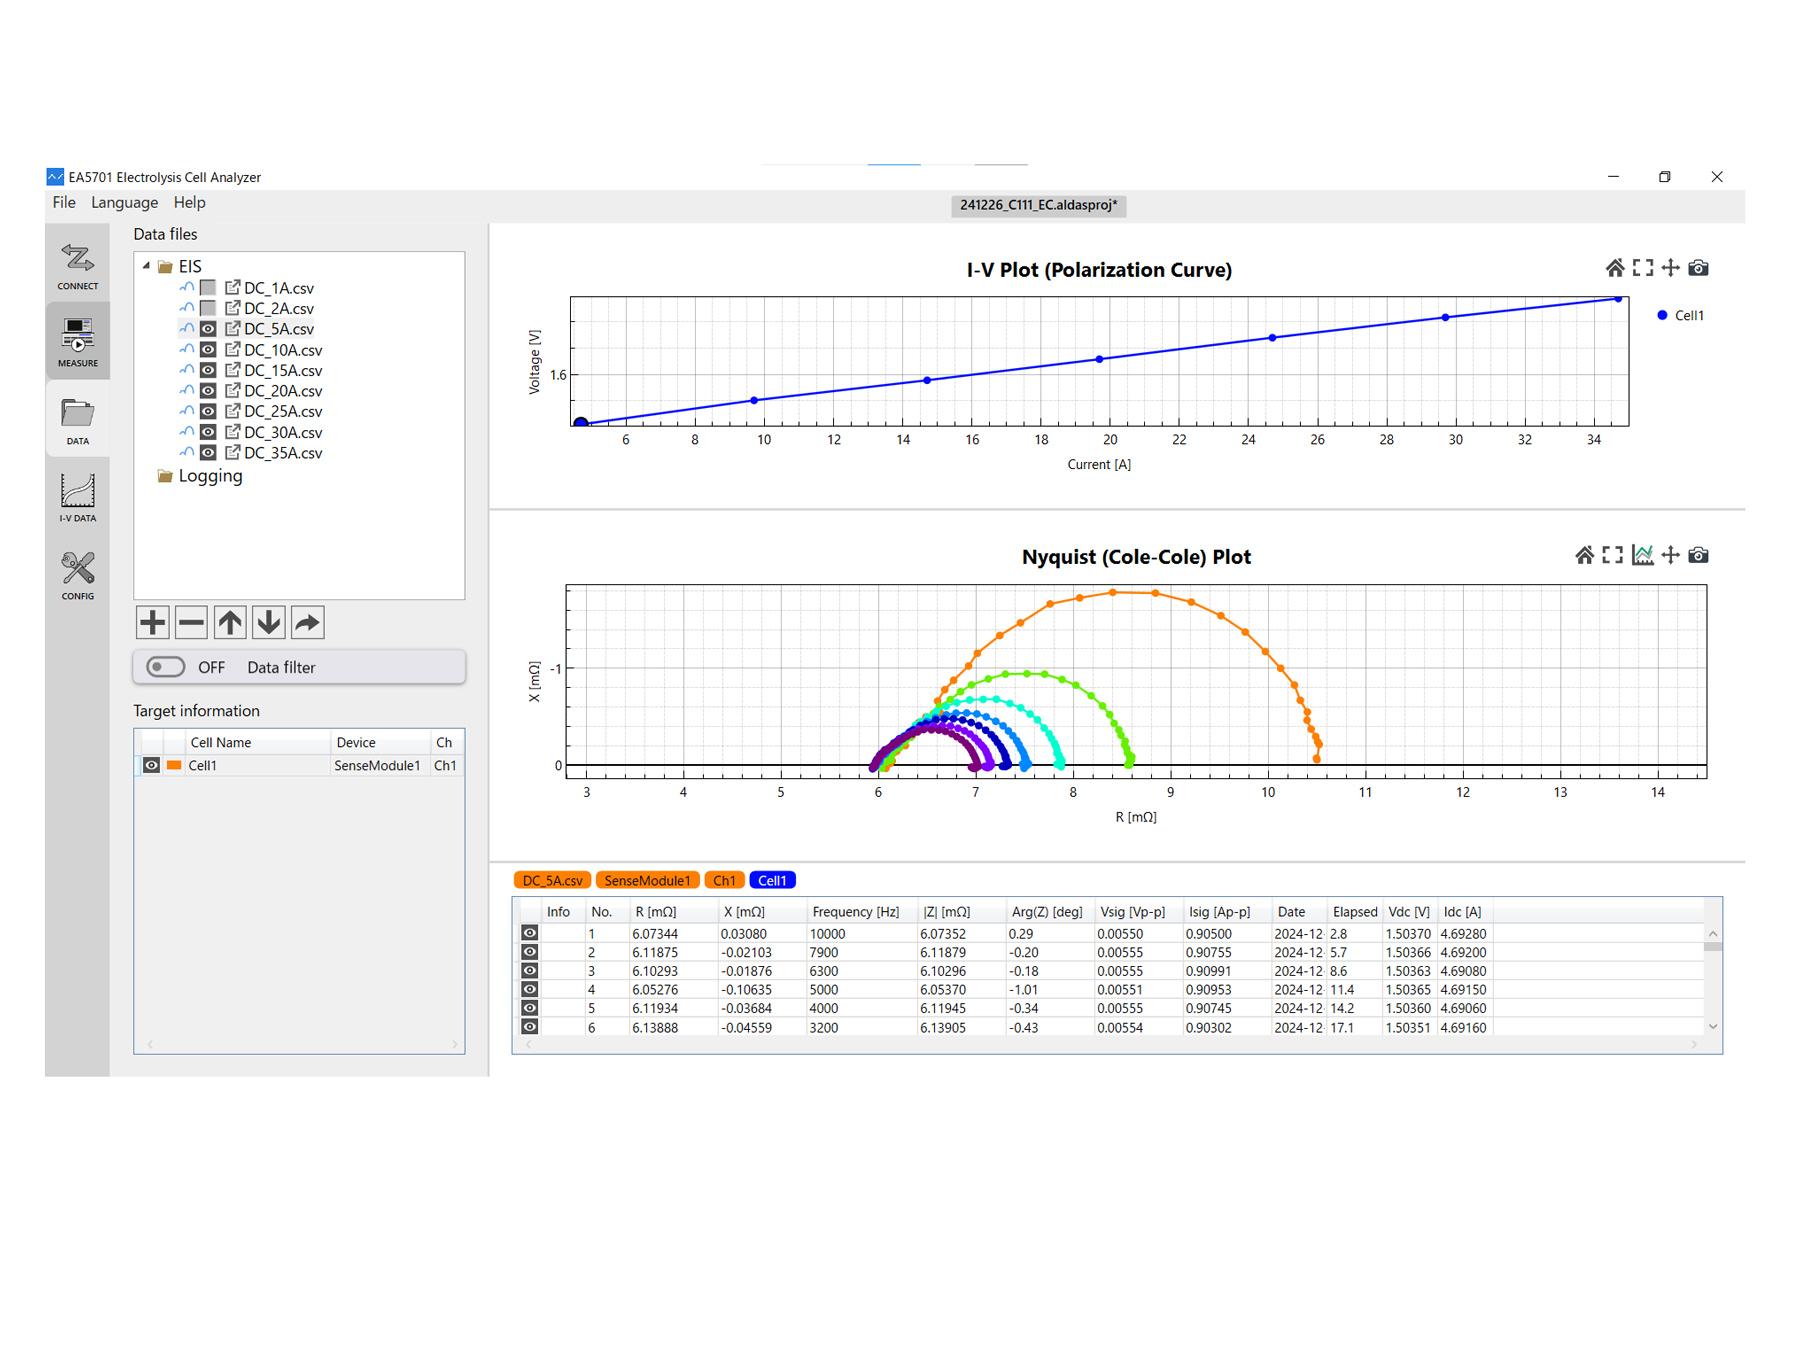
Task: Open the Language menu
Action: pos(124,202)
